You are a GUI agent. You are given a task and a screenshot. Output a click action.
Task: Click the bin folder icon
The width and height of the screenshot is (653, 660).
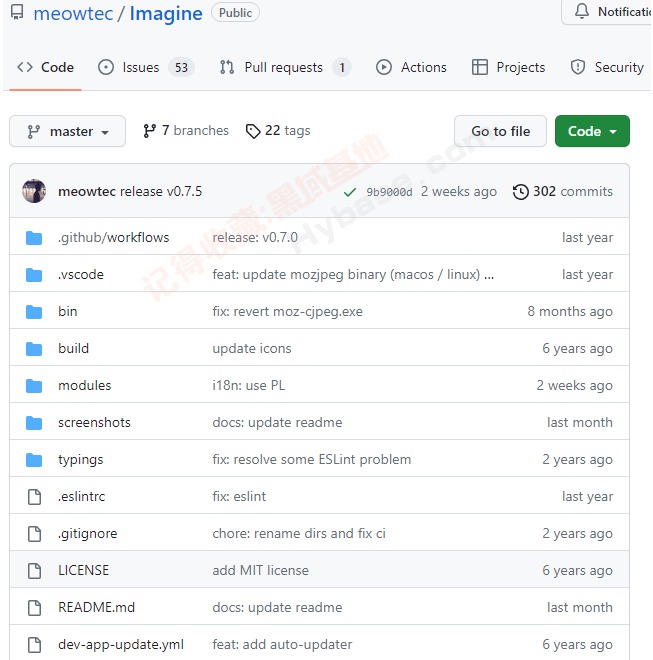click(34, 312)
